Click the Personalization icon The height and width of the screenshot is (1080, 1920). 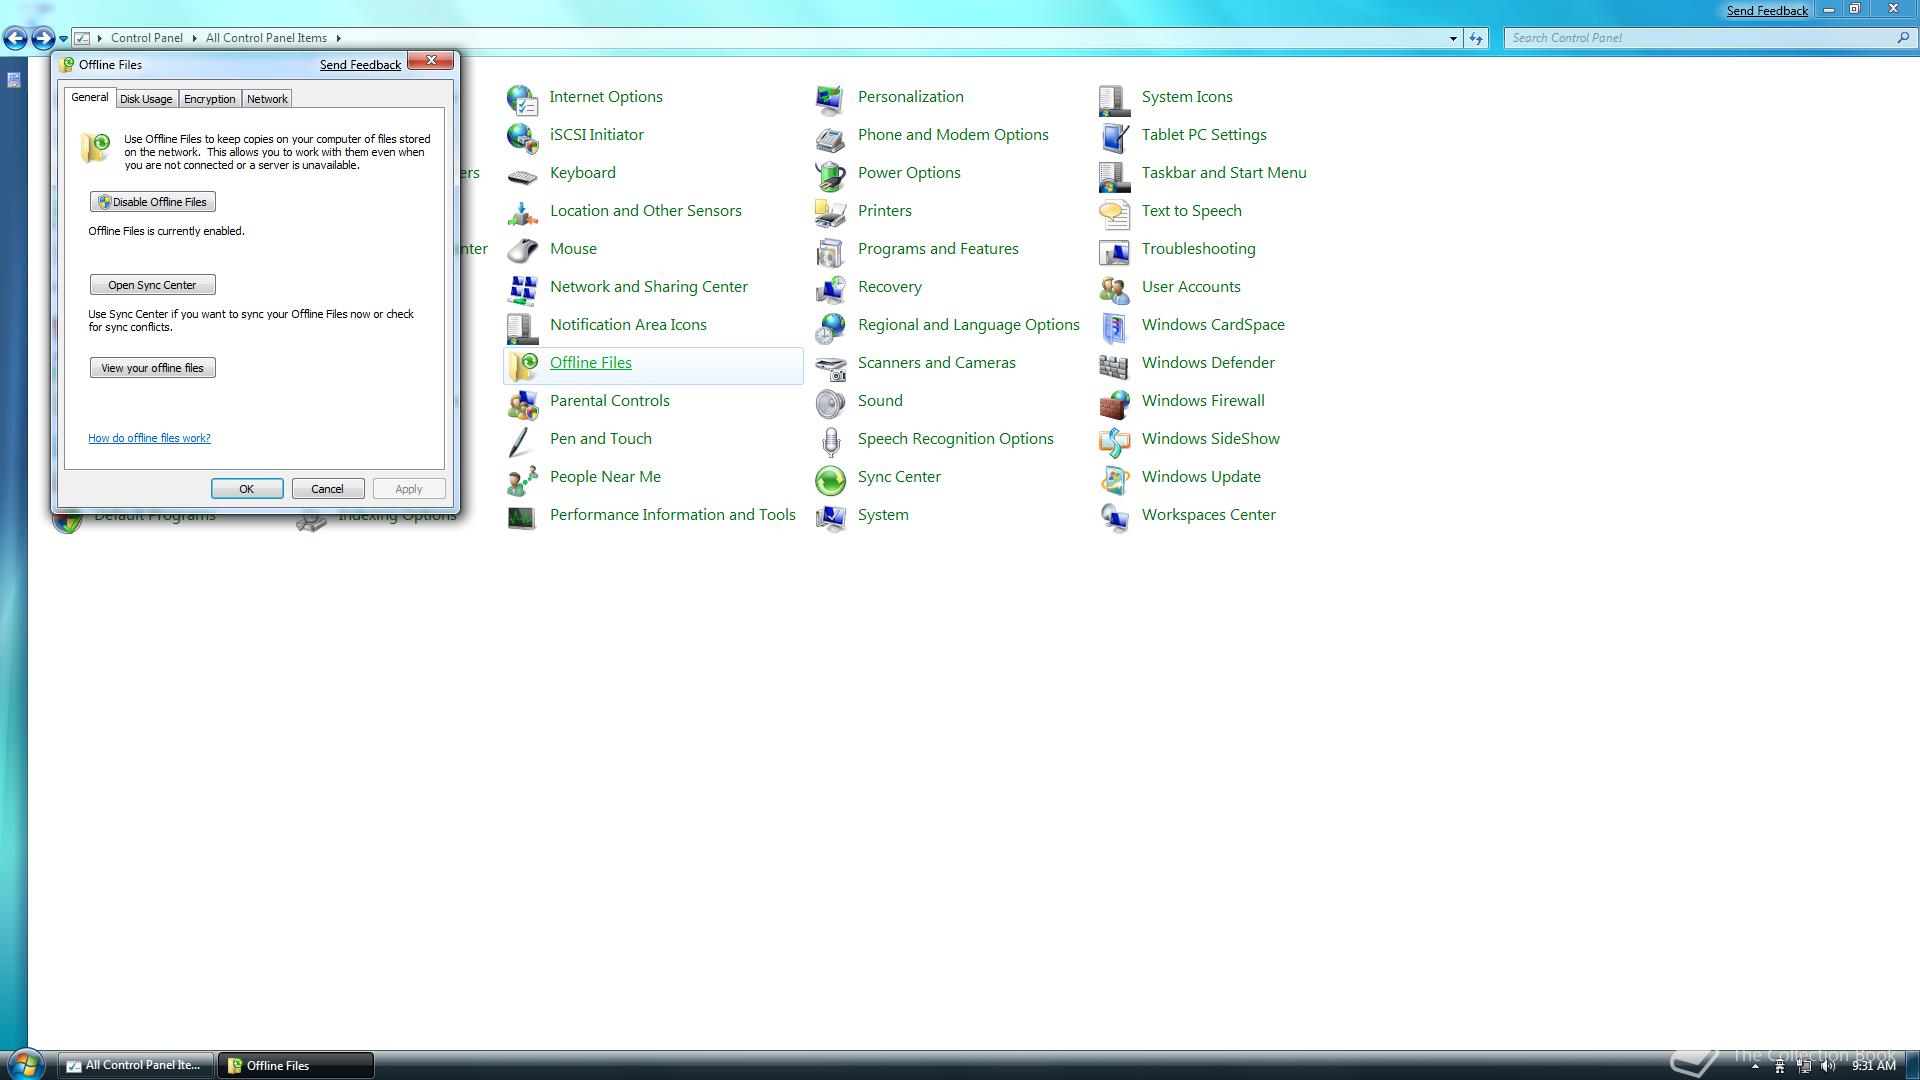click(x=830, y=98)
